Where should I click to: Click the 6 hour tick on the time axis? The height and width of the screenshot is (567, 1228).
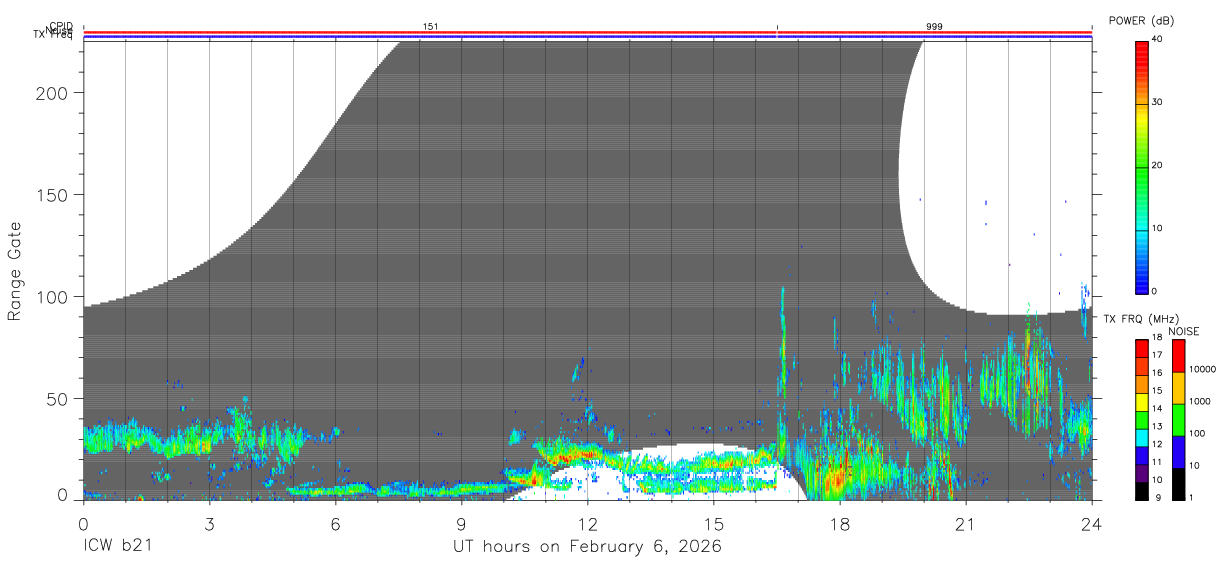[335, 524]
